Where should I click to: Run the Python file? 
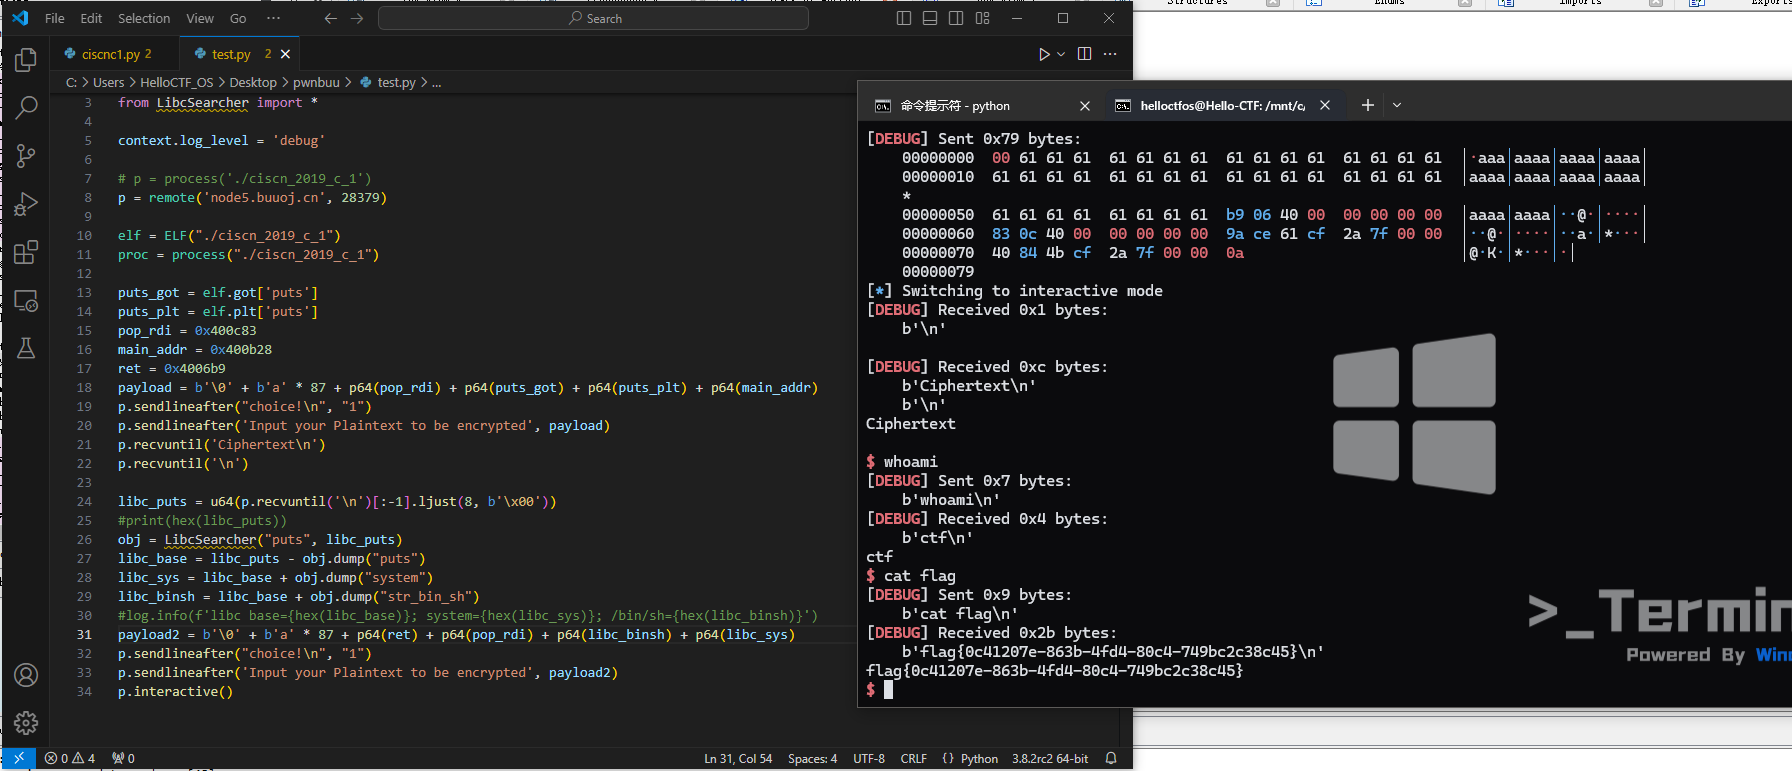(1044, 54)
